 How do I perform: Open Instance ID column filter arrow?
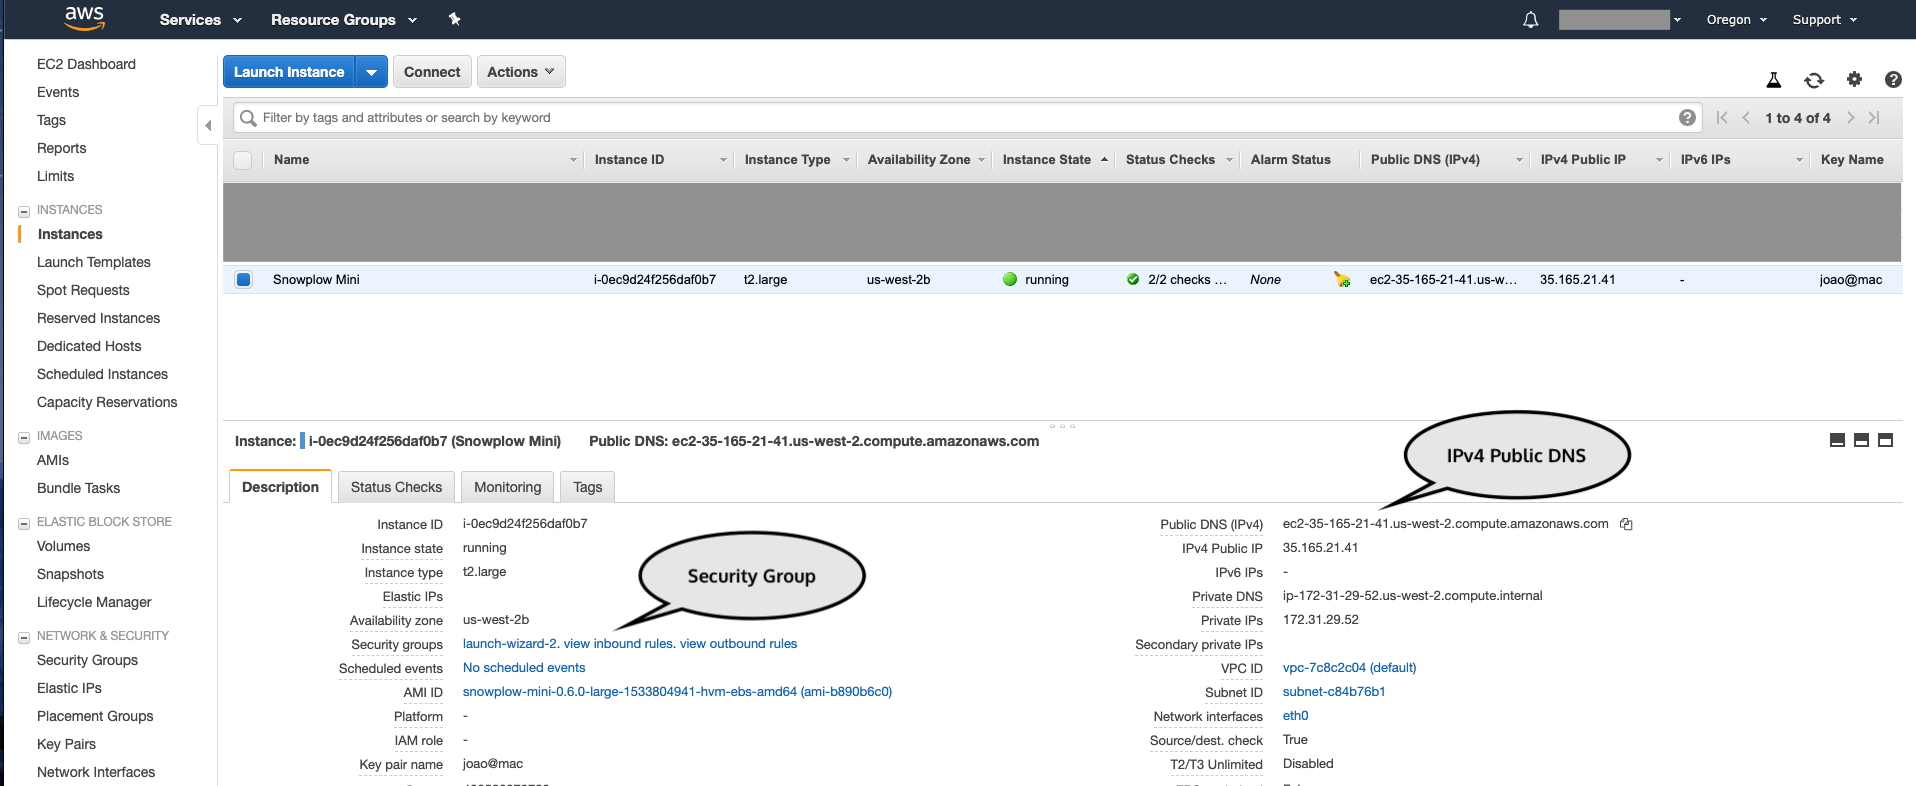pos(723,160)
